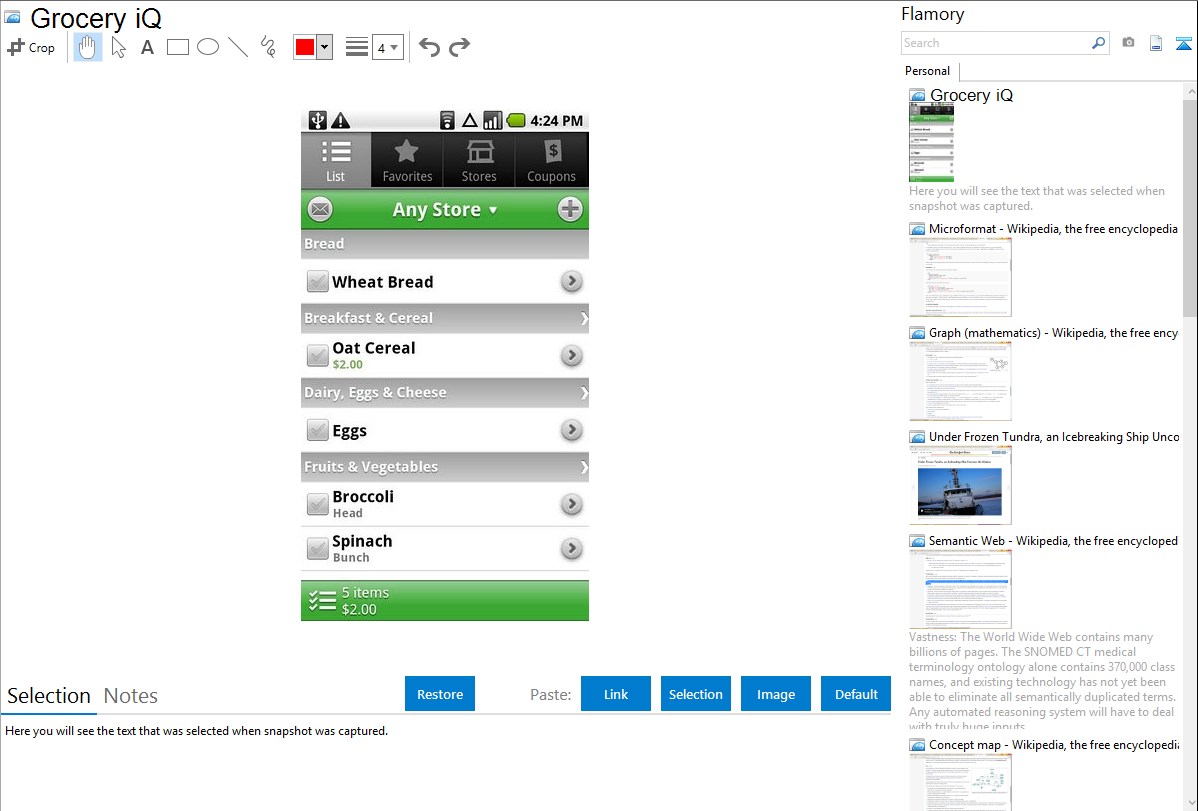The width and height of the screenshot is (1198, 811).
Task: Click the Default paste button
Action: point(856,694)
